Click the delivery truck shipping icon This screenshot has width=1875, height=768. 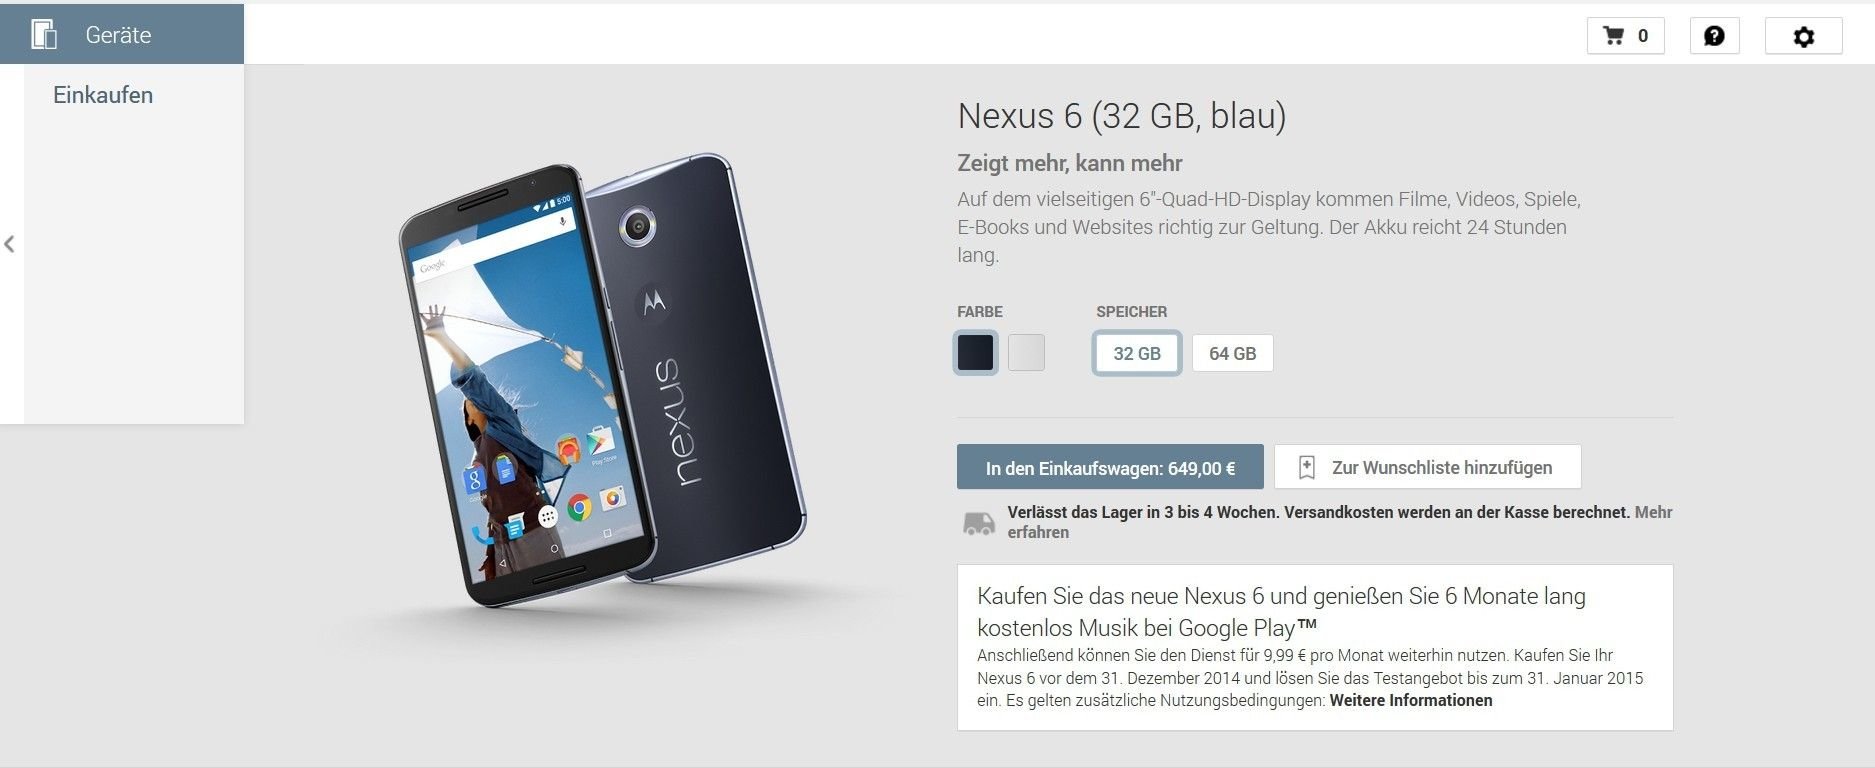pos(979,523)
